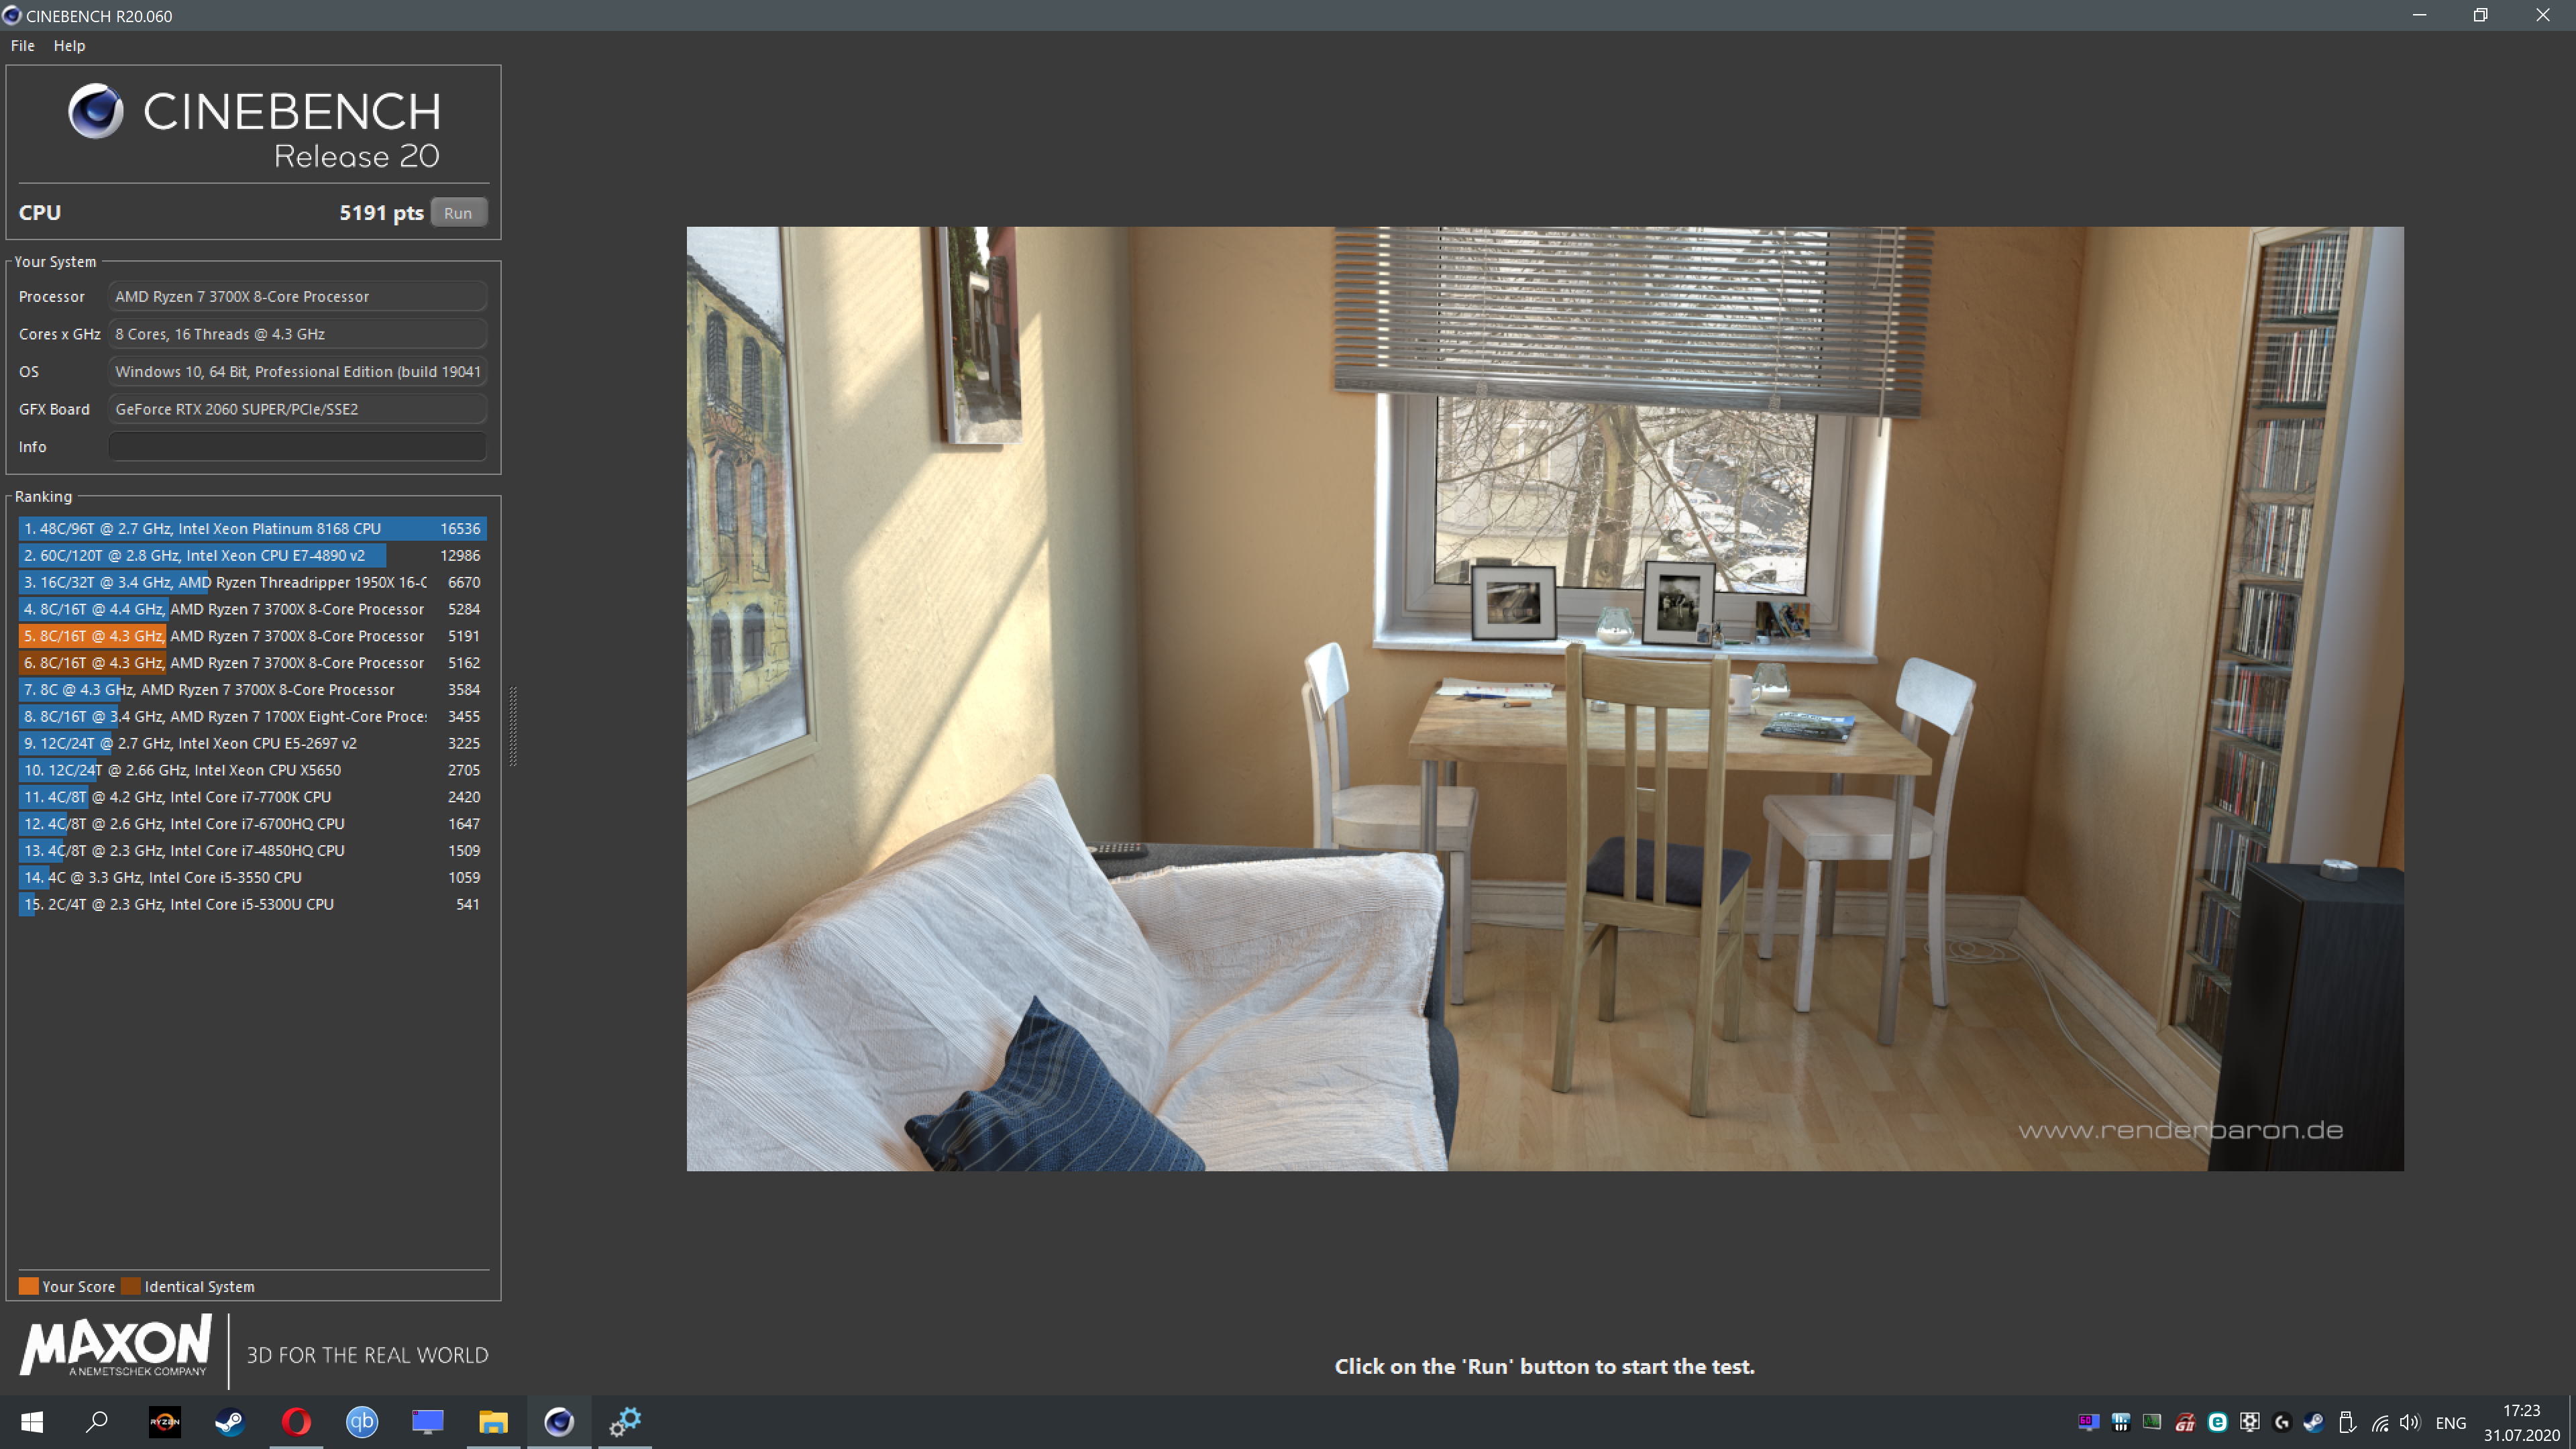Open the Help menu
This screenshot has height=1449, width=2576.
click(69, 46)
